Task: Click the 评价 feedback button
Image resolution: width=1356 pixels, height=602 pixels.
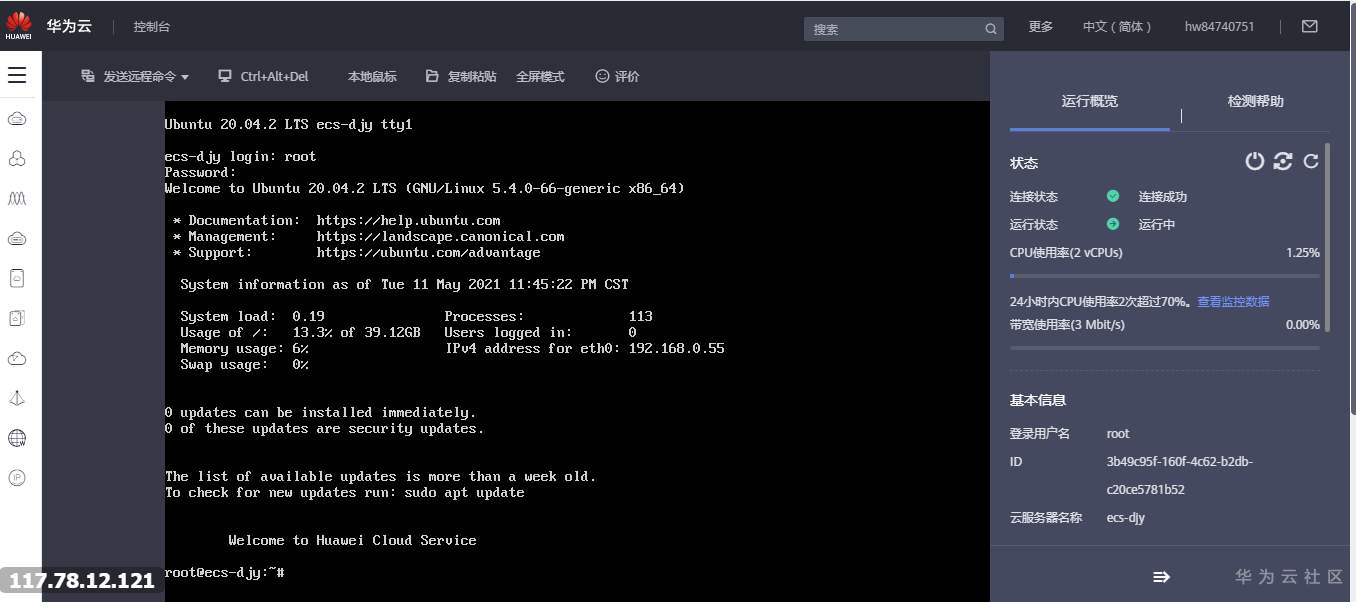Action: [617, 76]
